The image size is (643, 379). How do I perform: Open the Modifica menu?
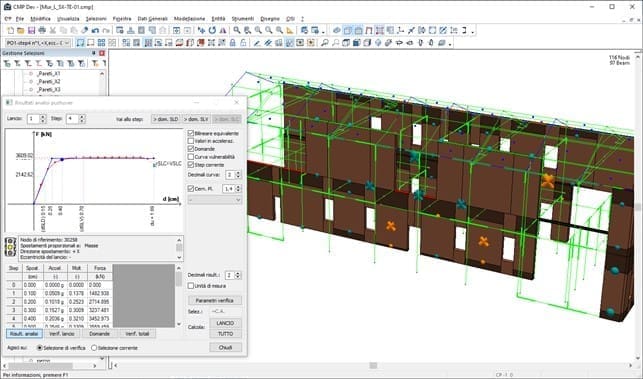(x=41, y=19)
